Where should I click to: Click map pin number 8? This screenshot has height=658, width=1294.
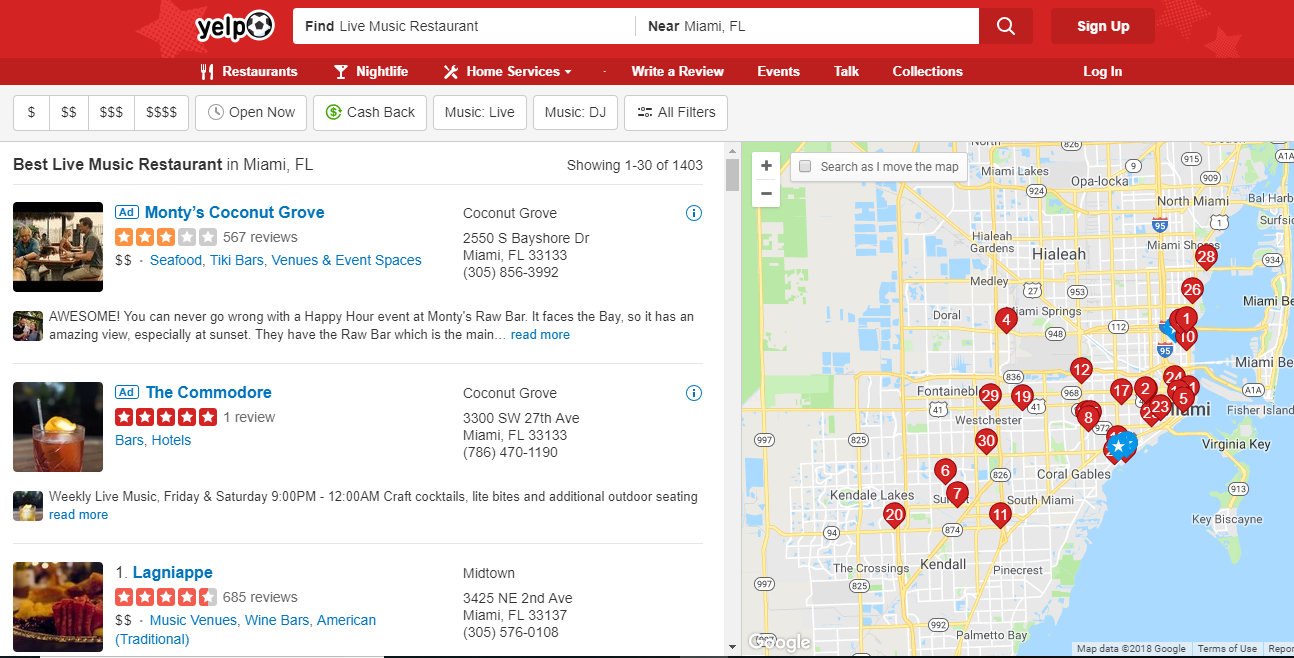[1088, 418]
